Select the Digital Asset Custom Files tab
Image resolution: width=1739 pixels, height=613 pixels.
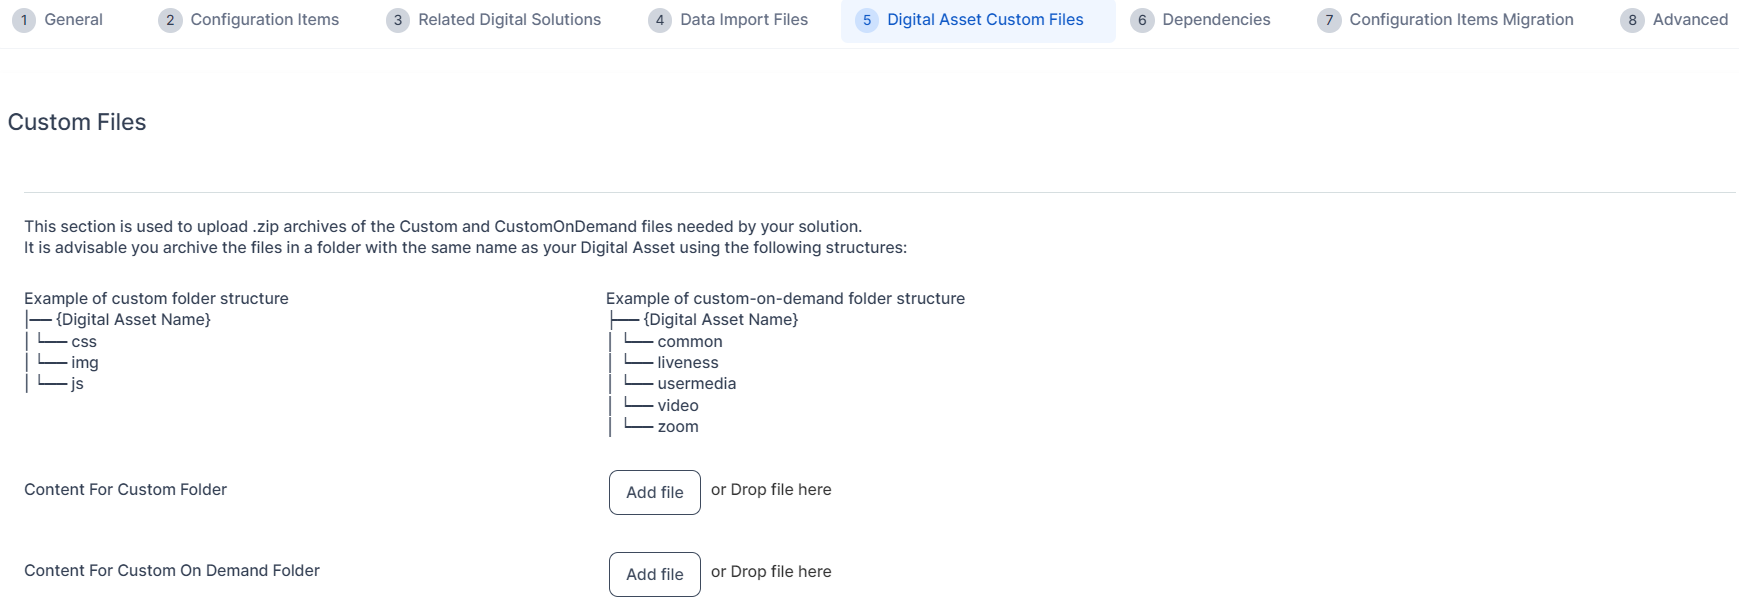click(984, 20)
